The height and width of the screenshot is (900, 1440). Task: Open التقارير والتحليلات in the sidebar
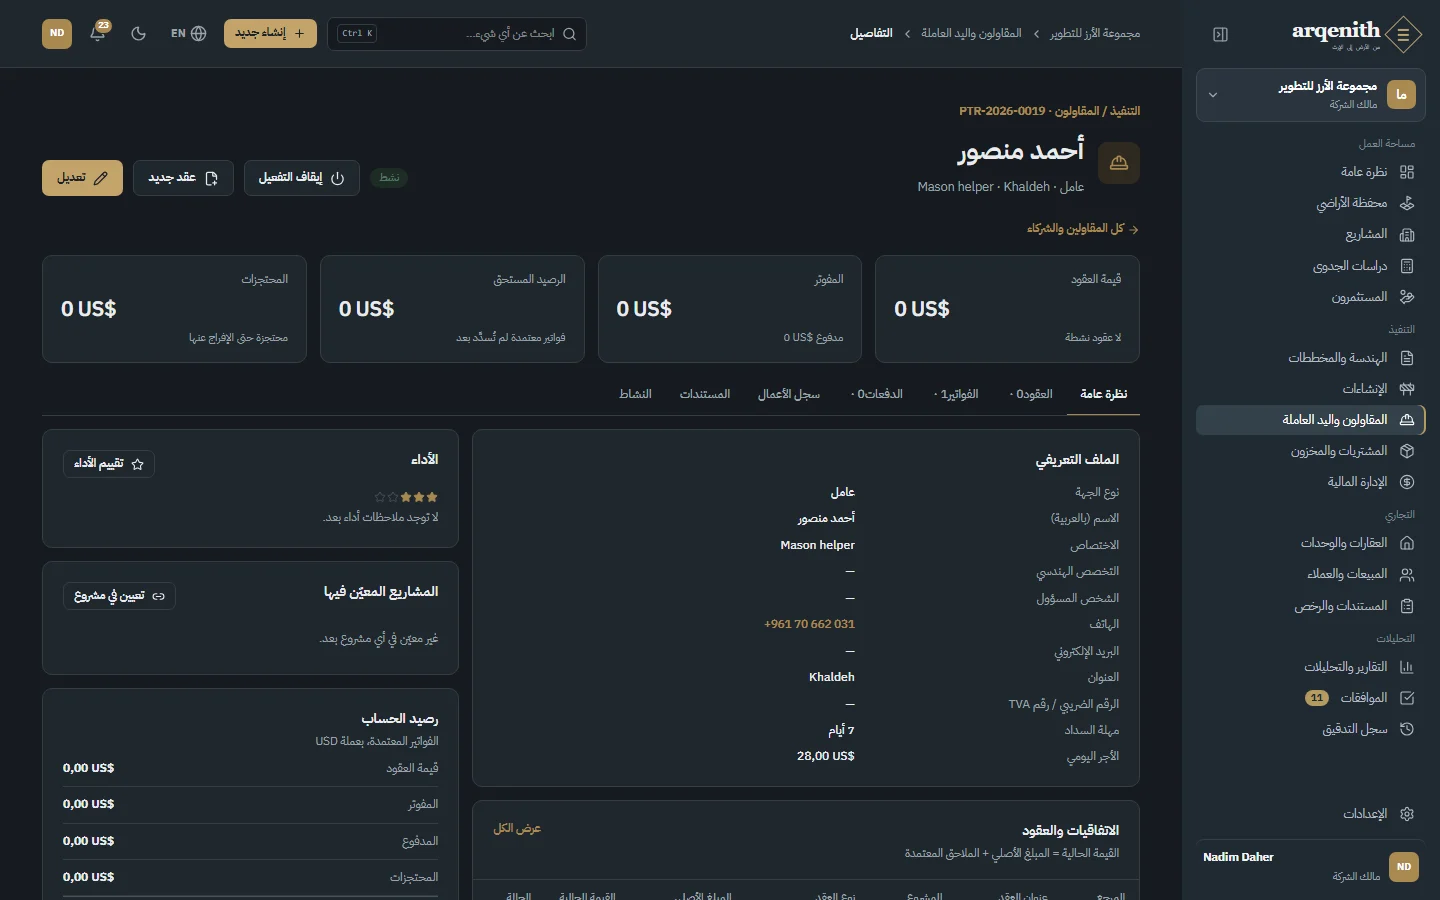(x=1310, y=667)
